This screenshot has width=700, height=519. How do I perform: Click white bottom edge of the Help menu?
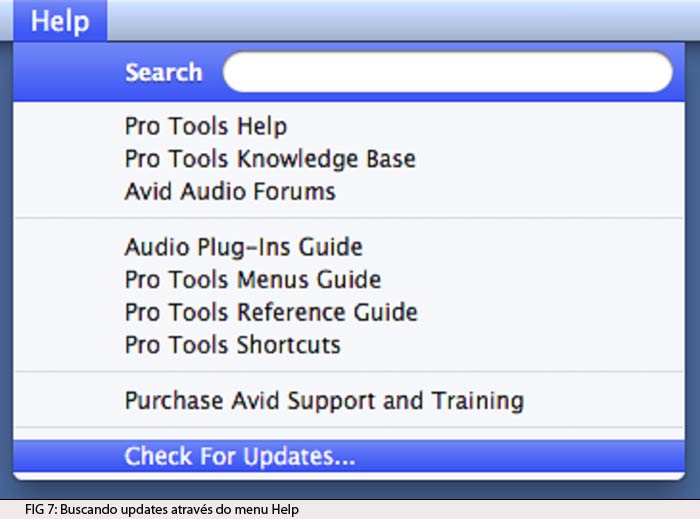349,476
